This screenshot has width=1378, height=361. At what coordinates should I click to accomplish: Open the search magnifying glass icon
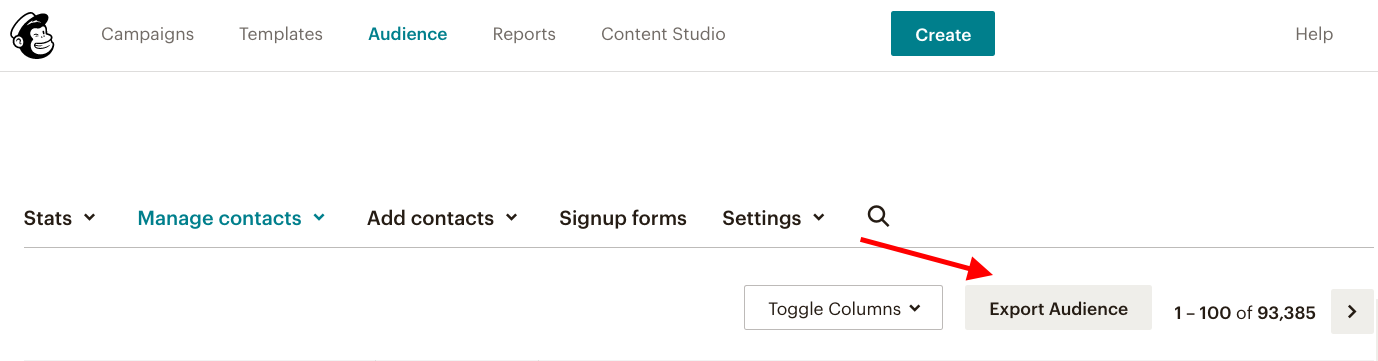878,216
